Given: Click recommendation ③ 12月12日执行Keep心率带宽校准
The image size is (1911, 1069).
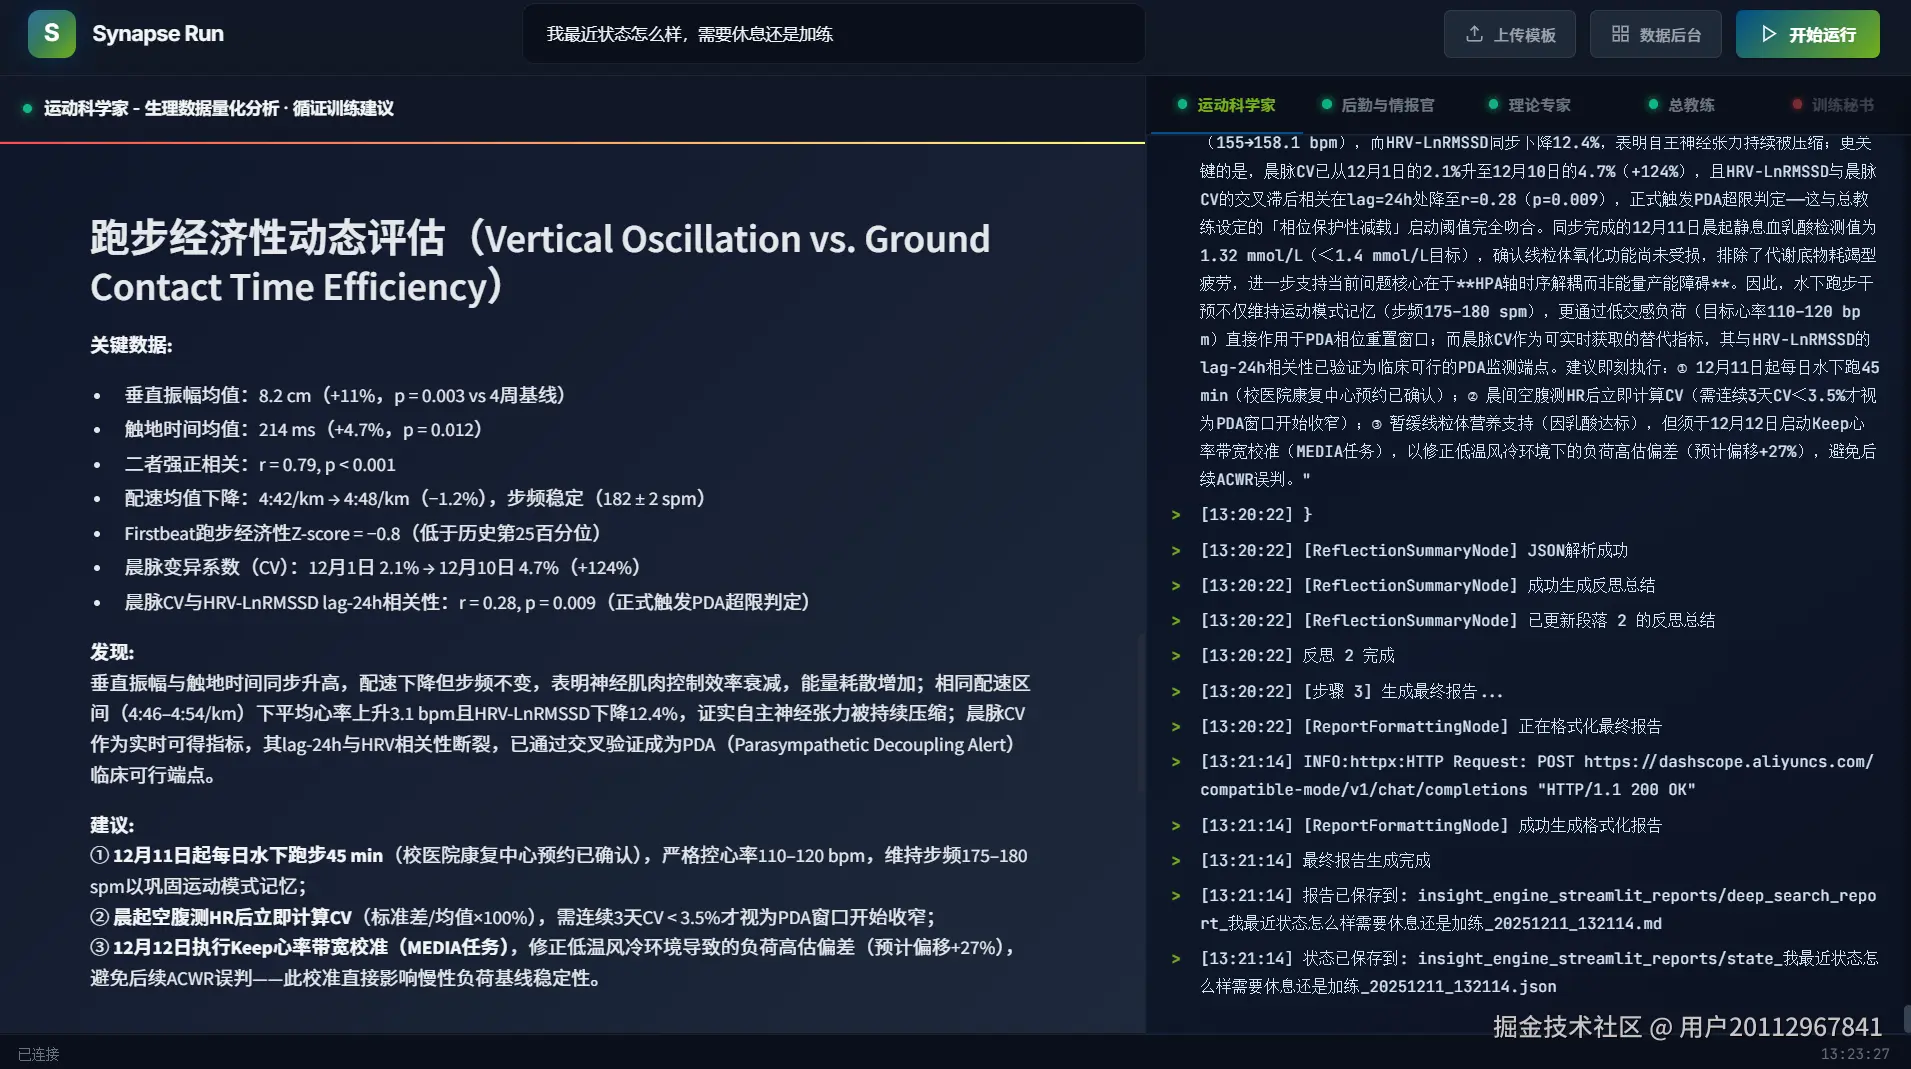Looking at the screenshot, I should (556, 962).
